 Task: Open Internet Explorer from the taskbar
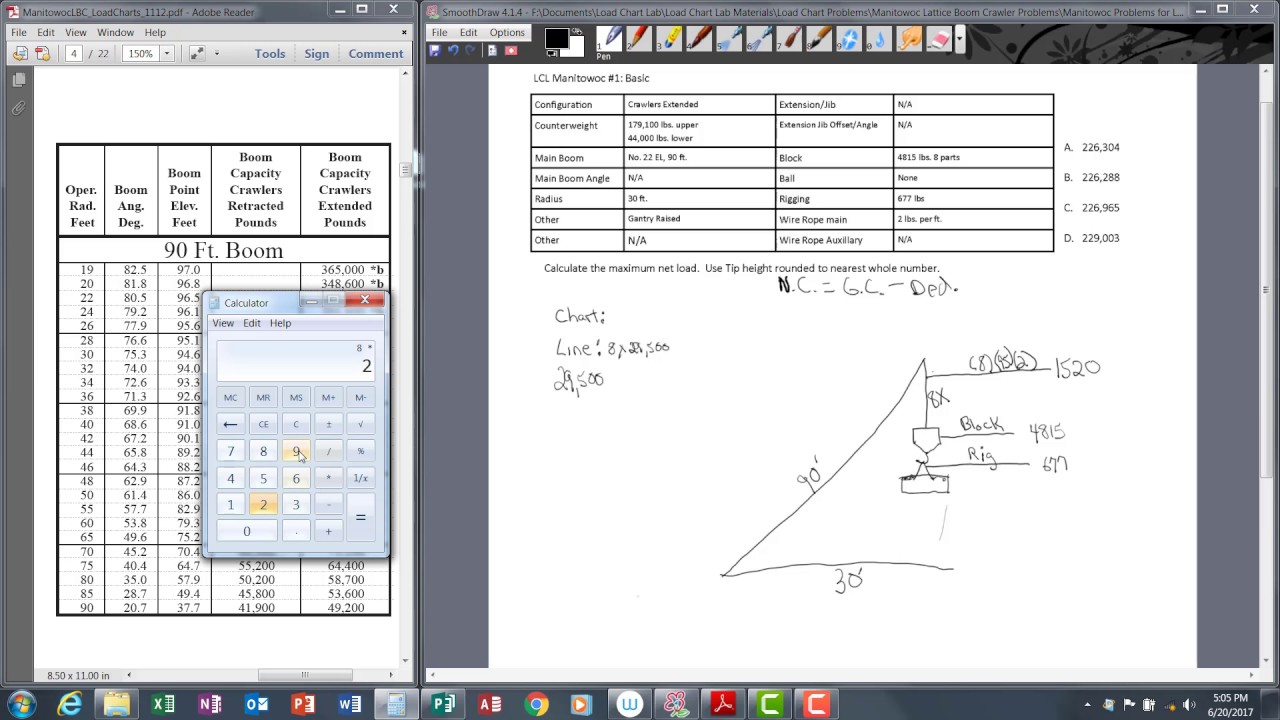pyautogui.click(x=69, y=704)
